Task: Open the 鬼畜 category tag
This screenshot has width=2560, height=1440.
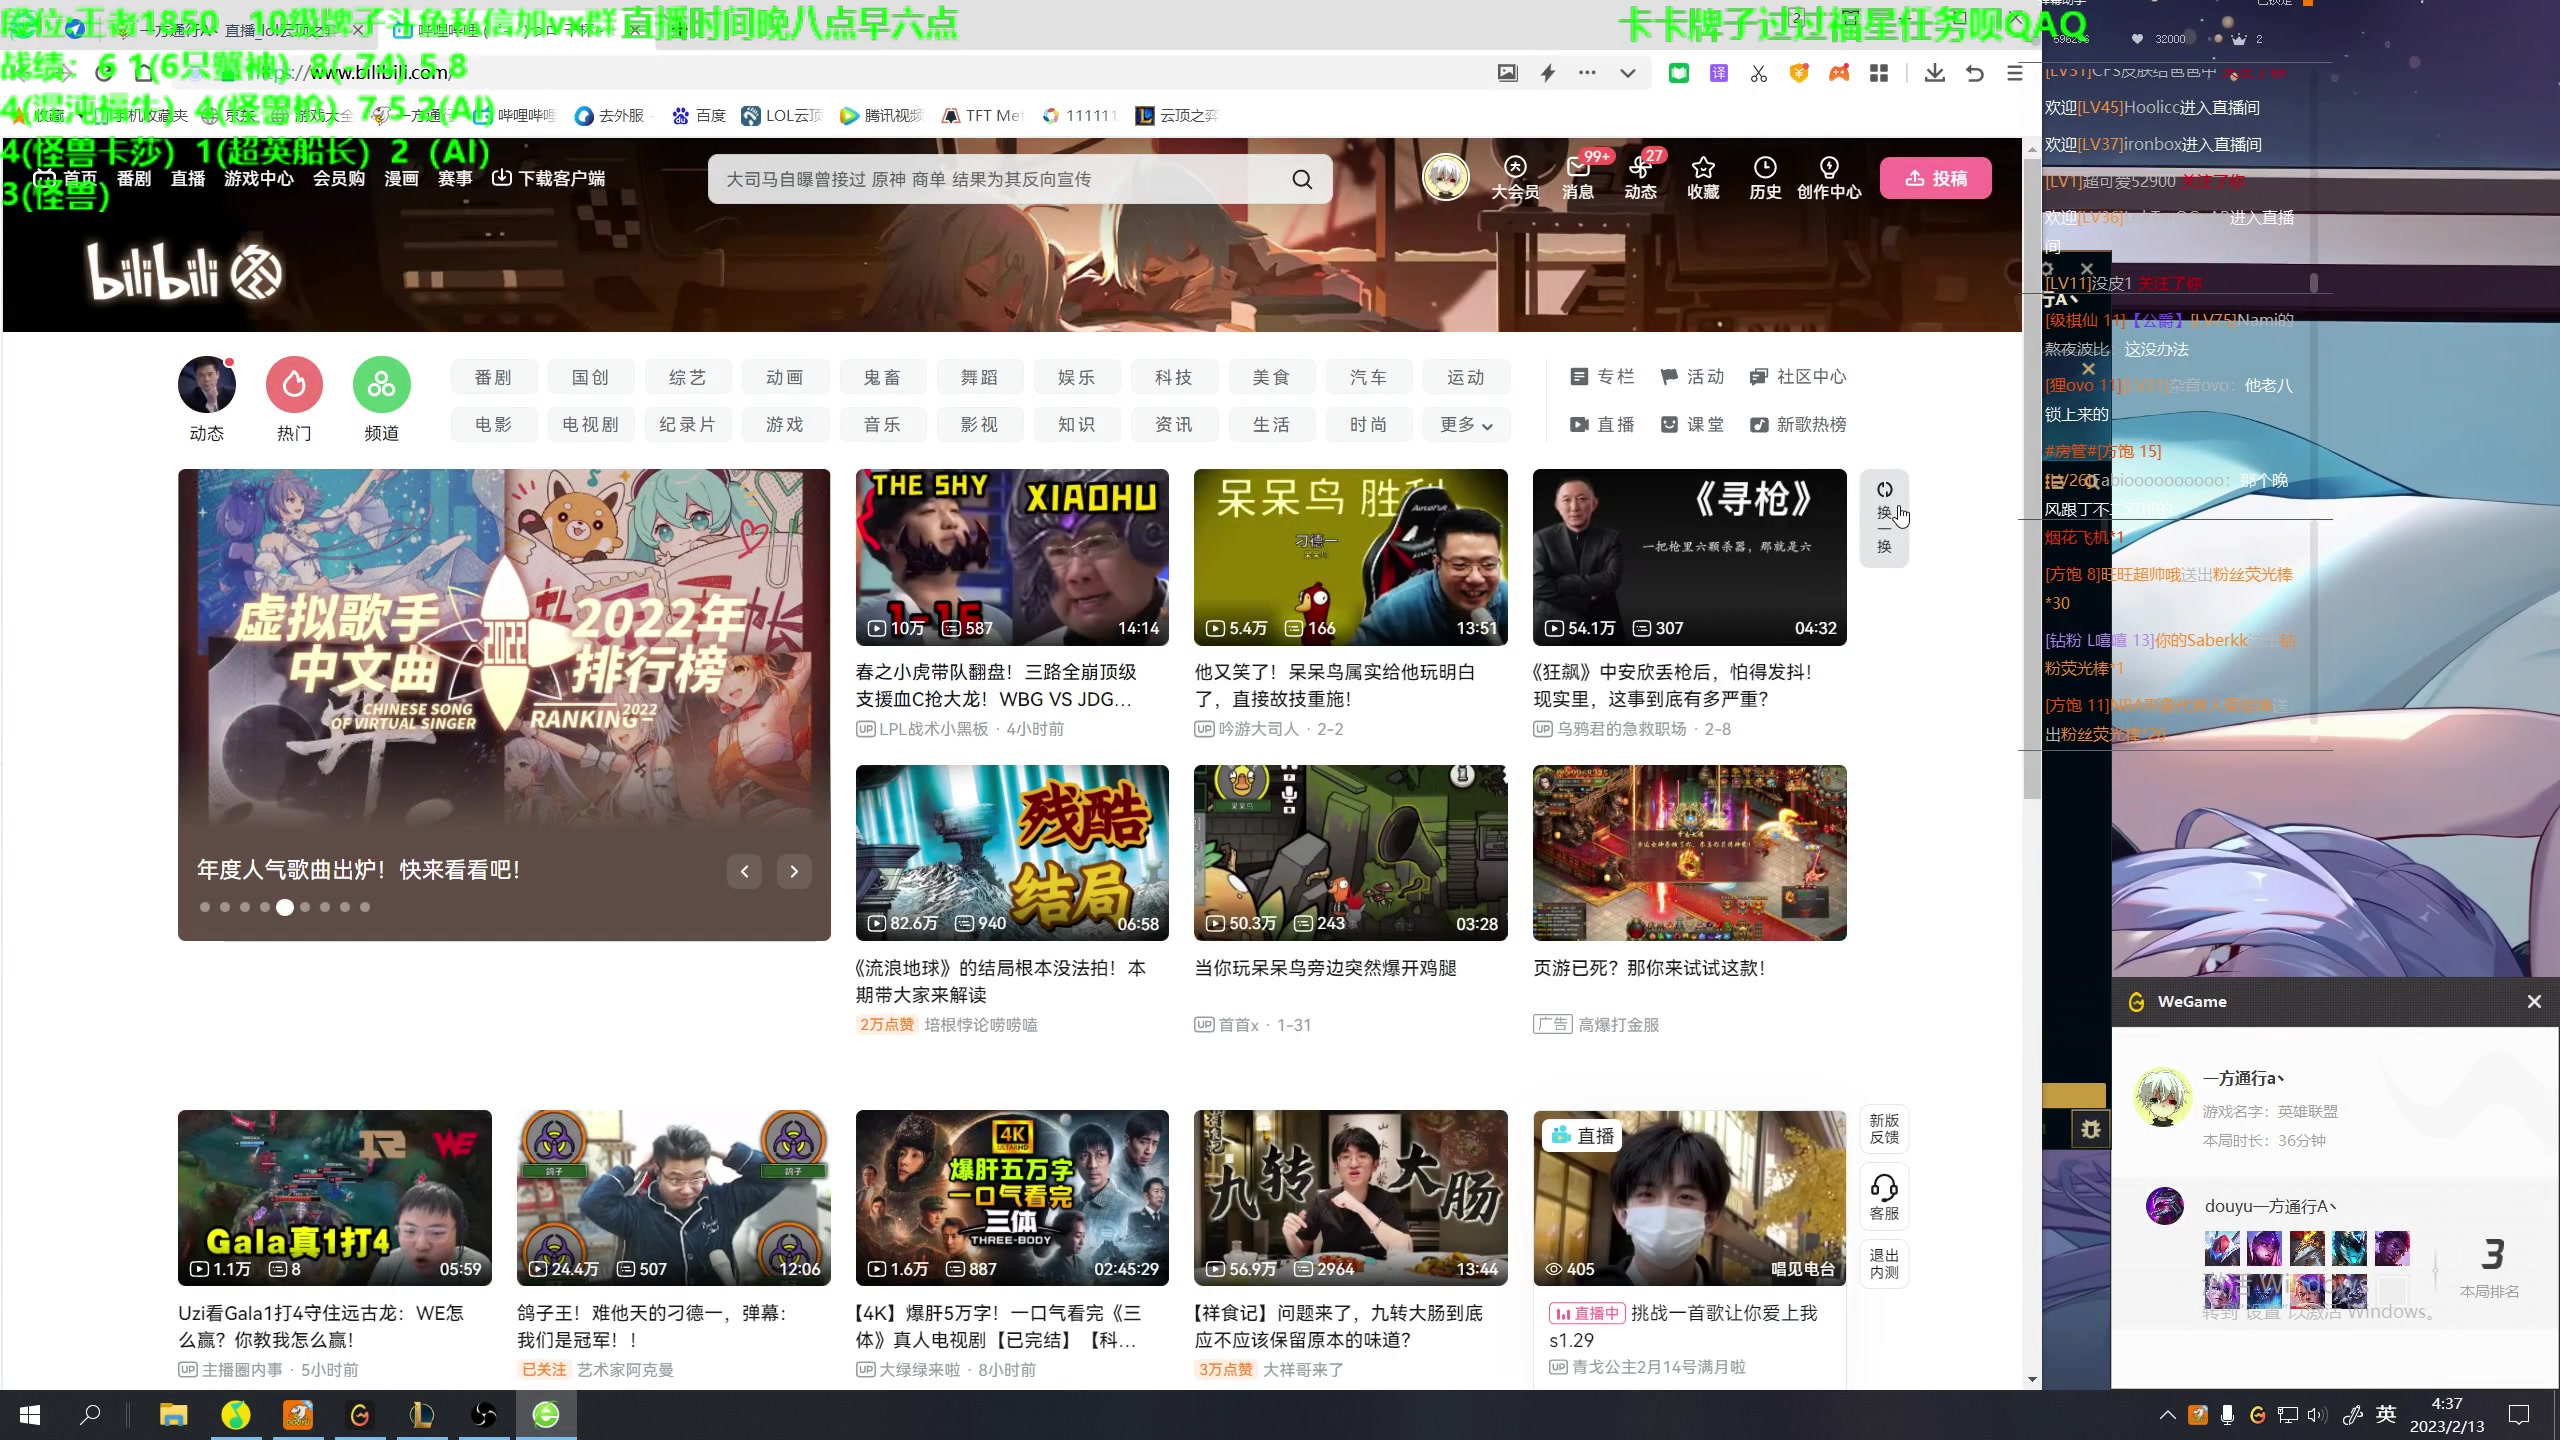Action: click(882, 378)
